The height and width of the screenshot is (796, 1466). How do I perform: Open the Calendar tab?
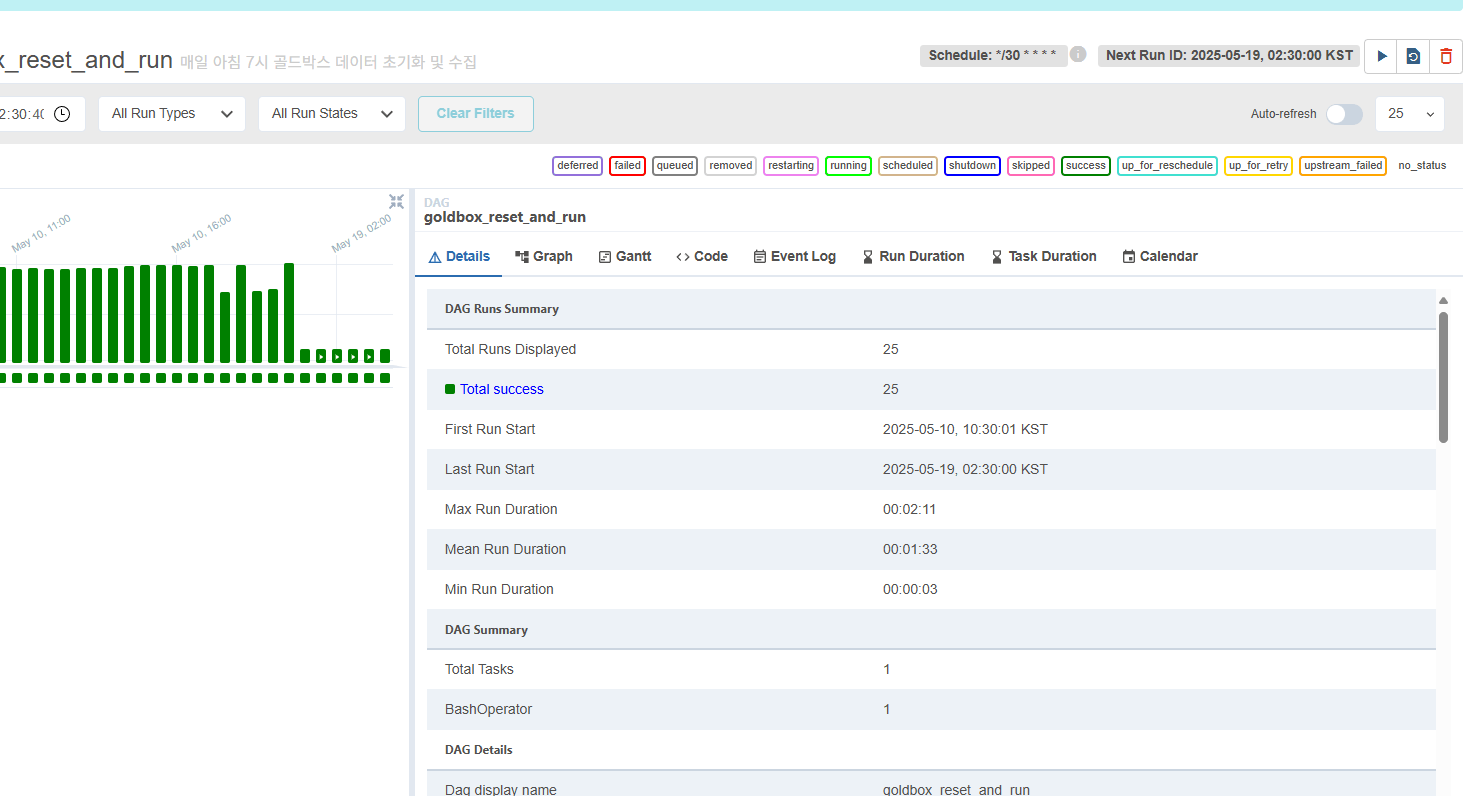(x=1160, y=257)
